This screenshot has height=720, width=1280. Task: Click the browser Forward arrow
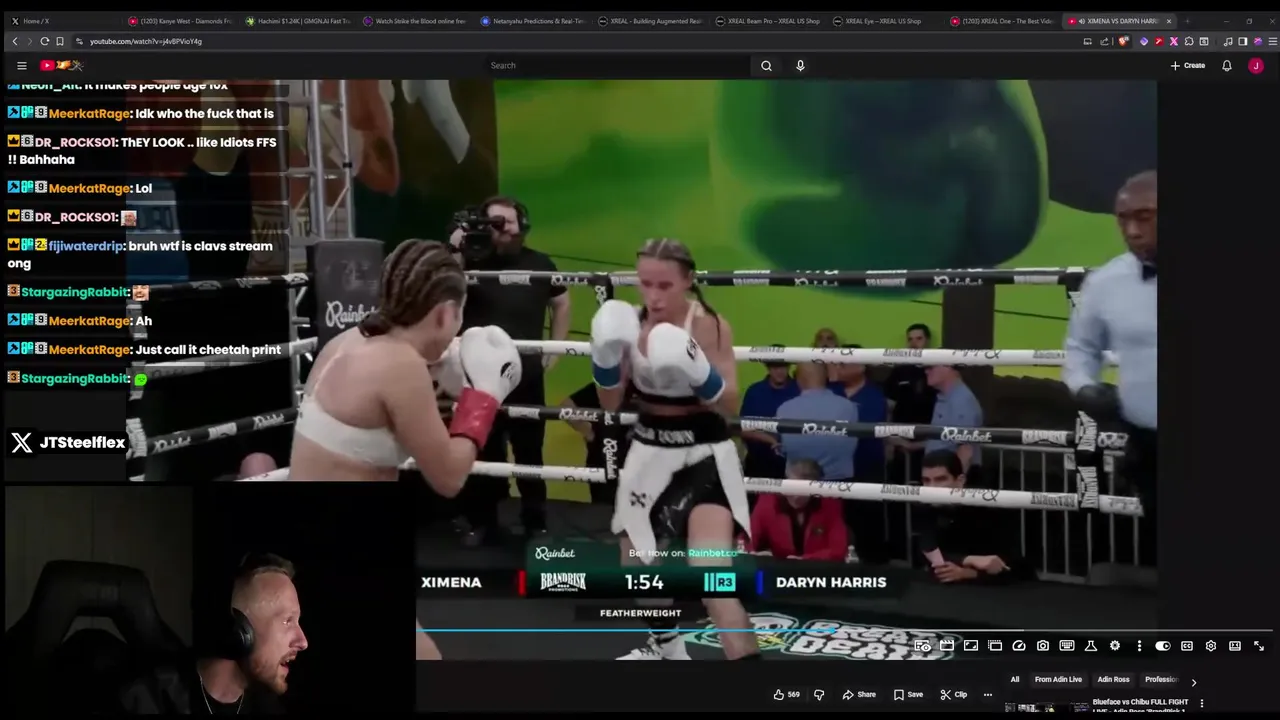click(29, 41)
